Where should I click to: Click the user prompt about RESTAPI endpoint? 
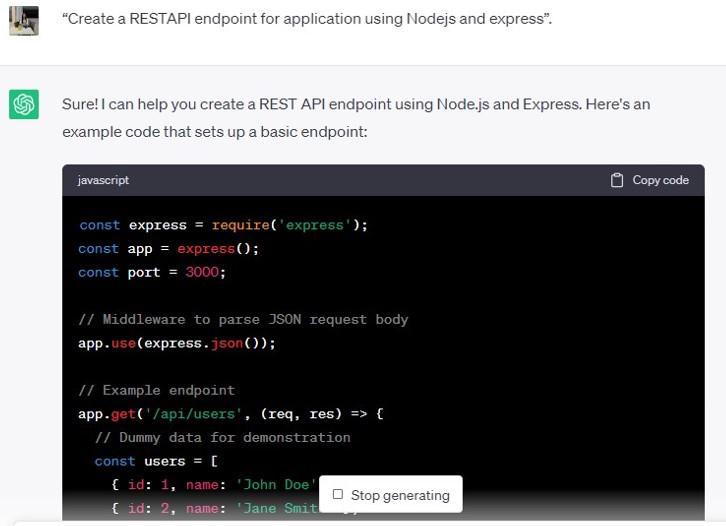[306, 20]
